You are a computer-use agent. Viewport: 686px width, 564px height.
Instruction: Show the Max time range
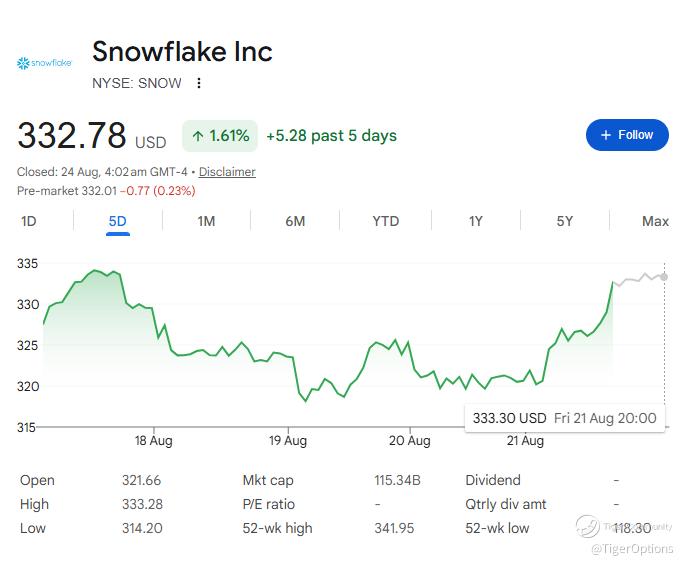[x=655, y=221]
